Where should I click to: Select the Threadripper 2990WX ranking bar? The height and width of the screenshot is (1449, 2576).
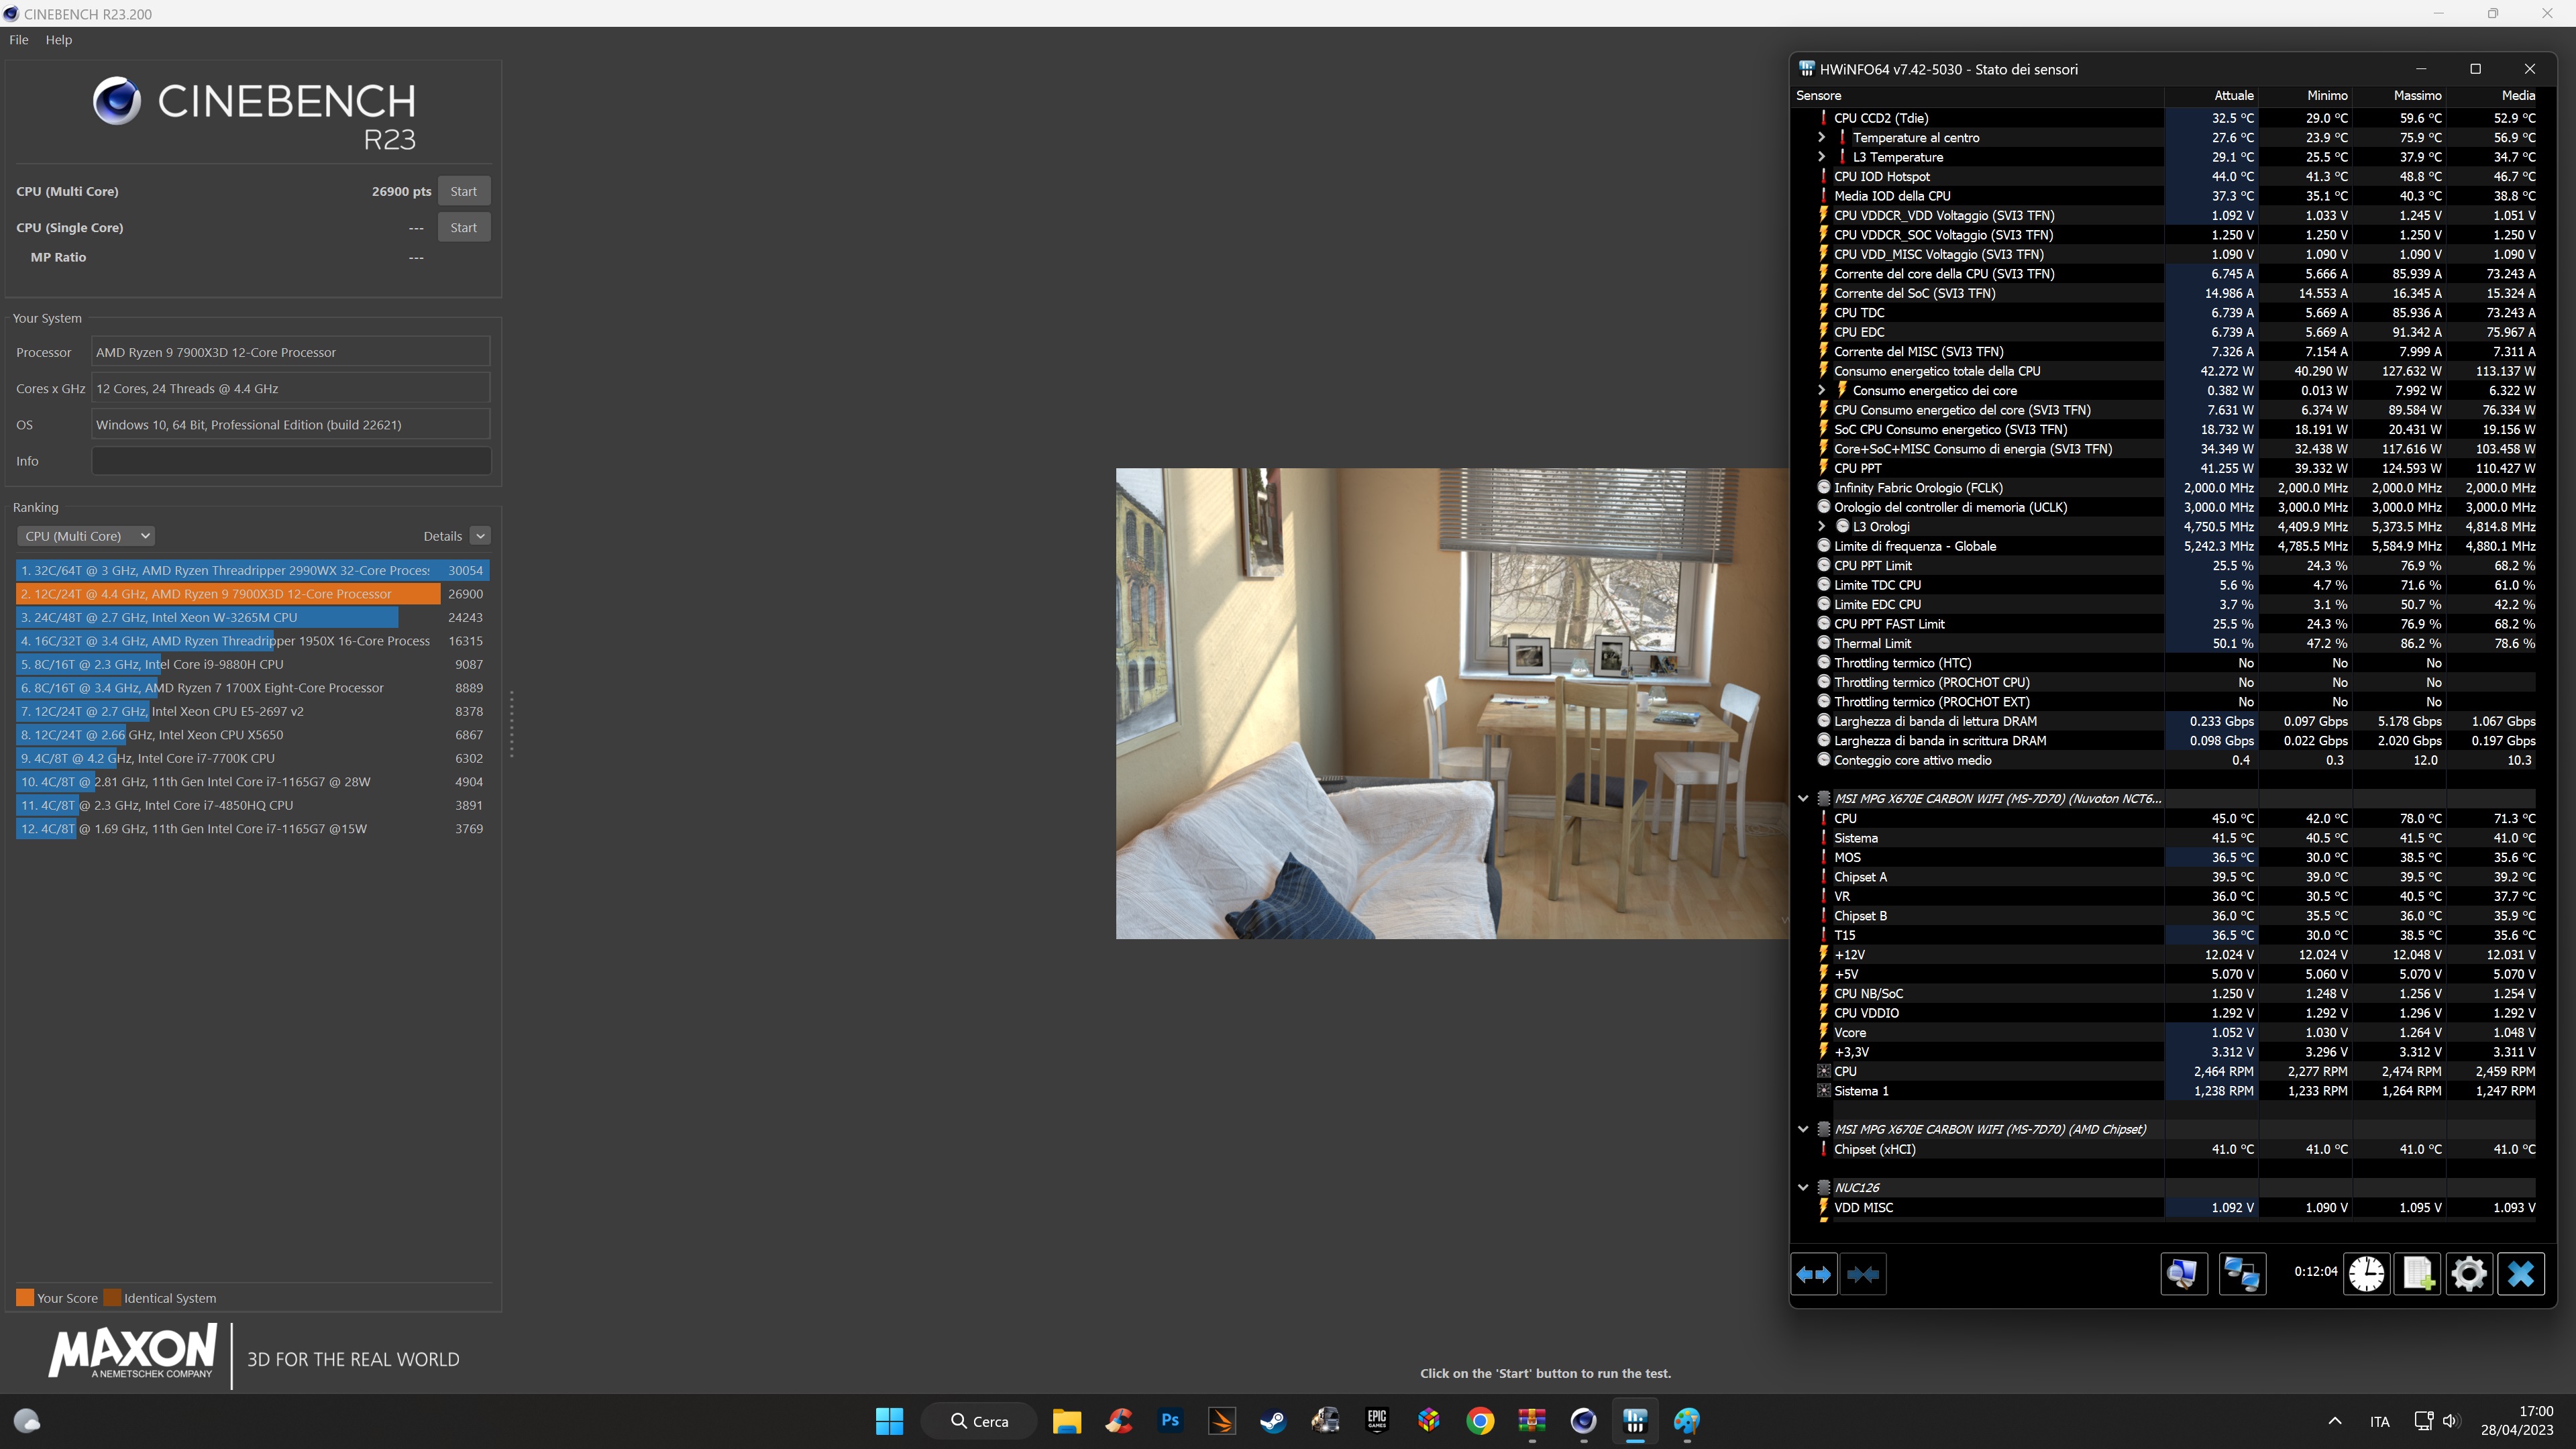coord(250,570)
